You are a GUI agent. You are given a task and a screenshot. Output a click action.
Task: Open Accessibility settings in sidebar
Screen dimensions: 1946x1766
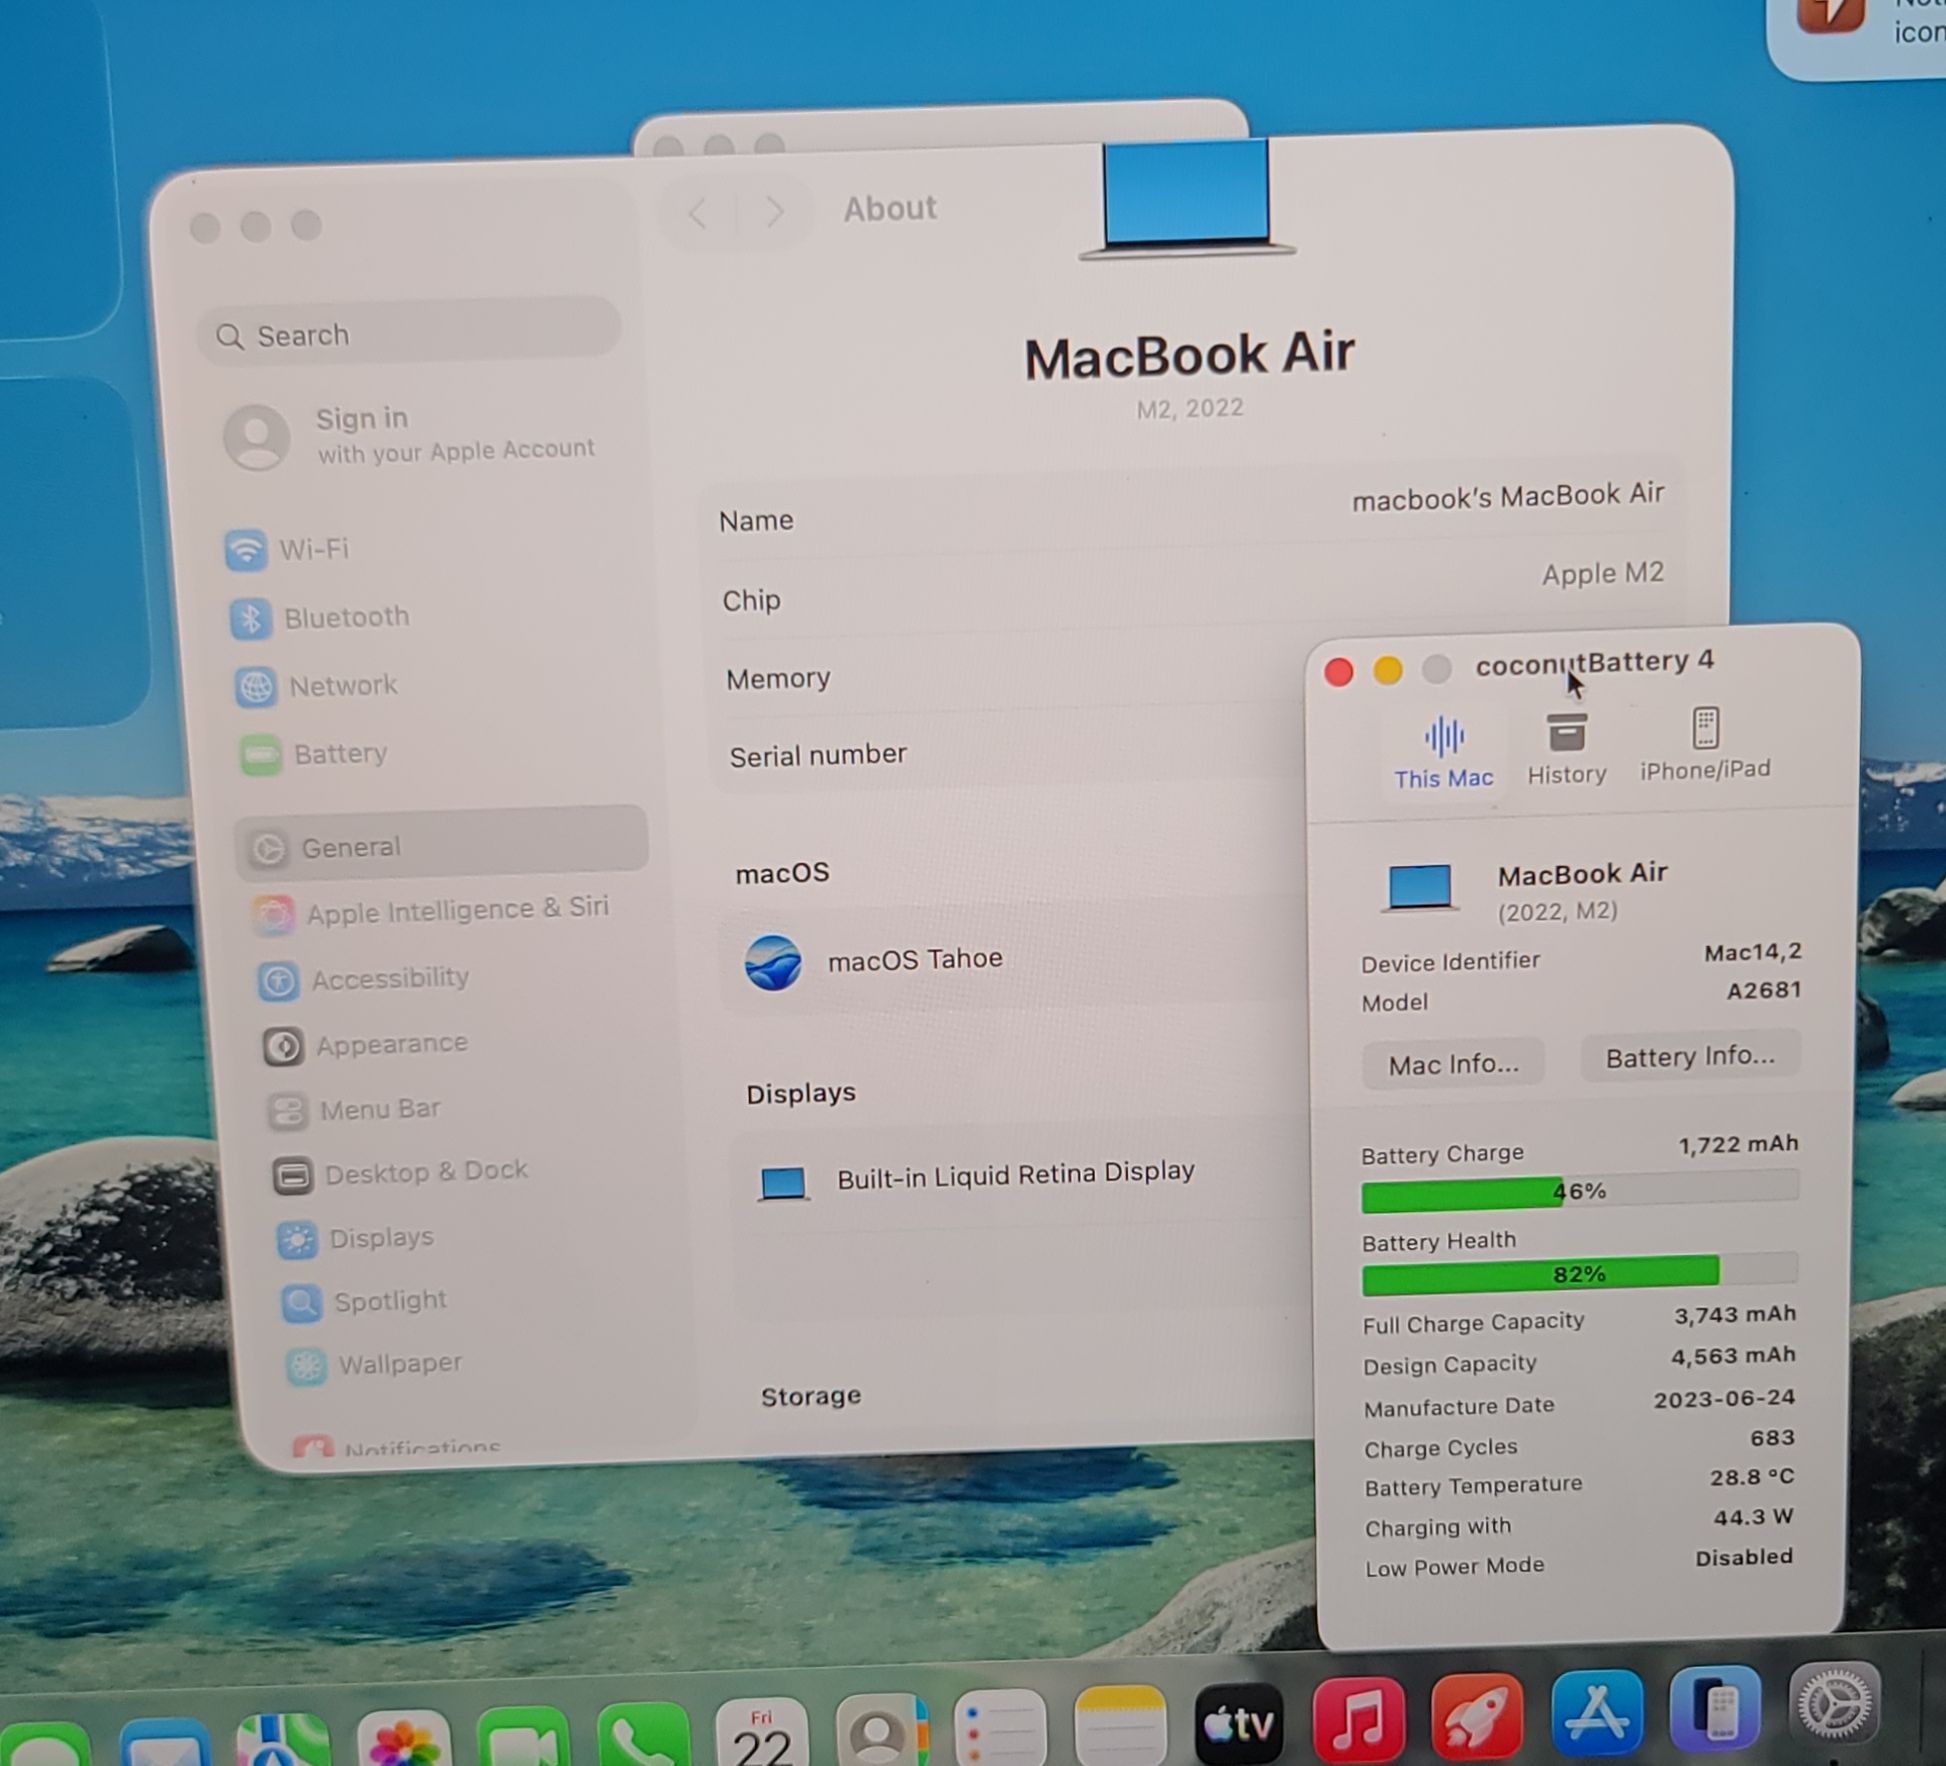[364, 978]
